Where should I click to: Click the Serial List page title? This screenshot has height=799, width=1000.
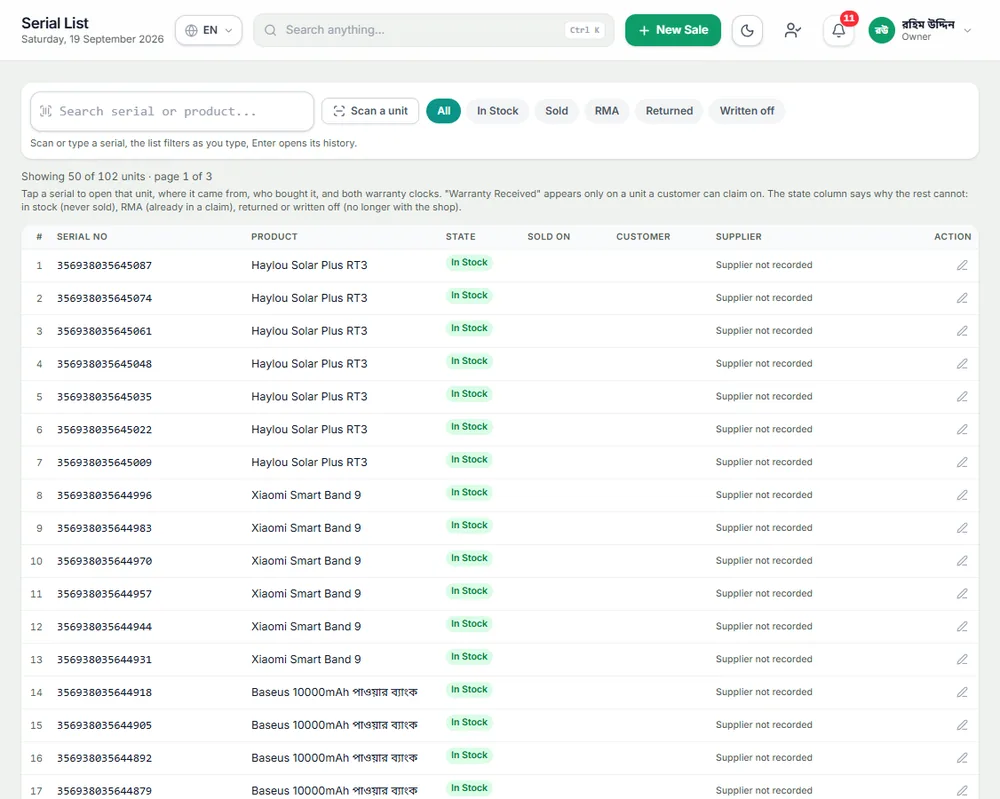coord(55,23)
